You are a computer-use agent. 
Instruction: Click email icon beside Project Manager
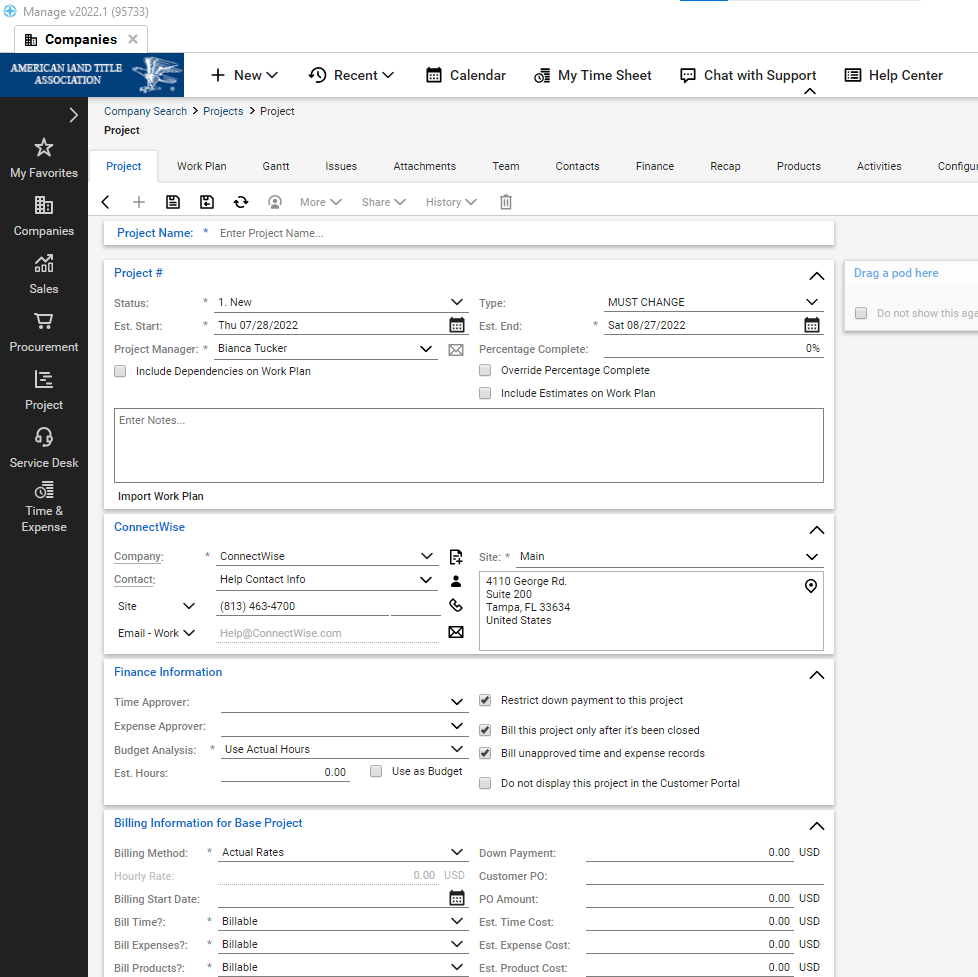click(456, 349)
